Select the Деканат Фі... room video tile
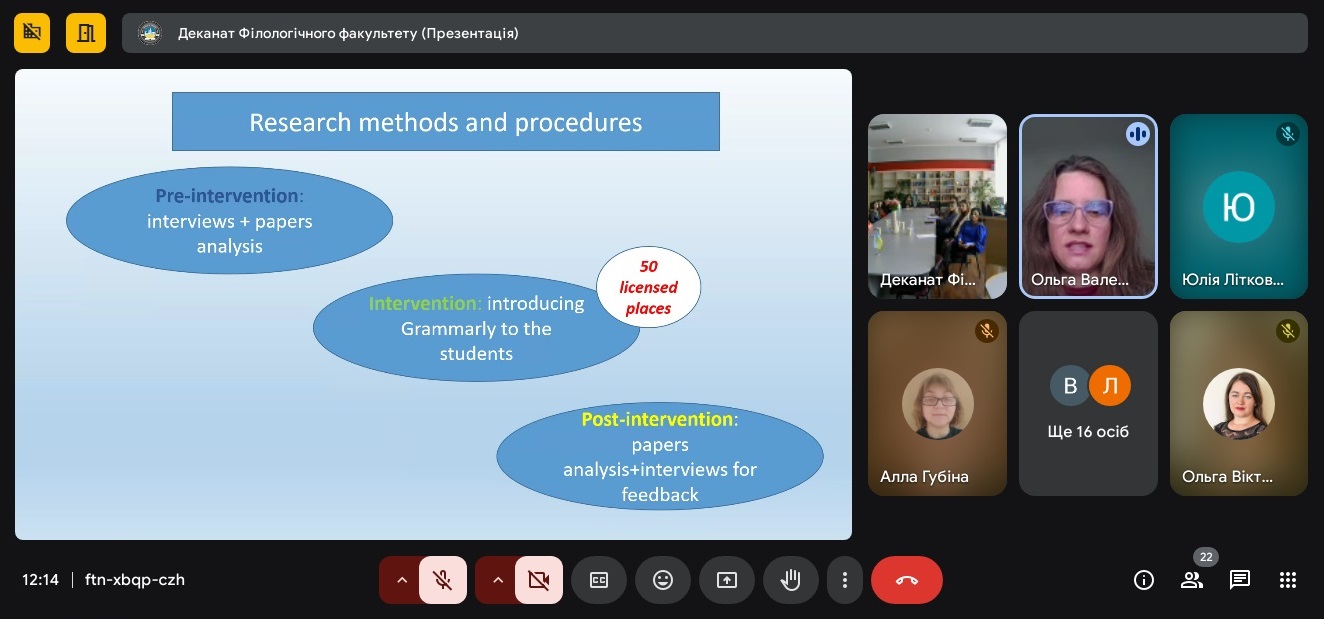The width and height of the screenshot is (1324, 619). (937, 207)
